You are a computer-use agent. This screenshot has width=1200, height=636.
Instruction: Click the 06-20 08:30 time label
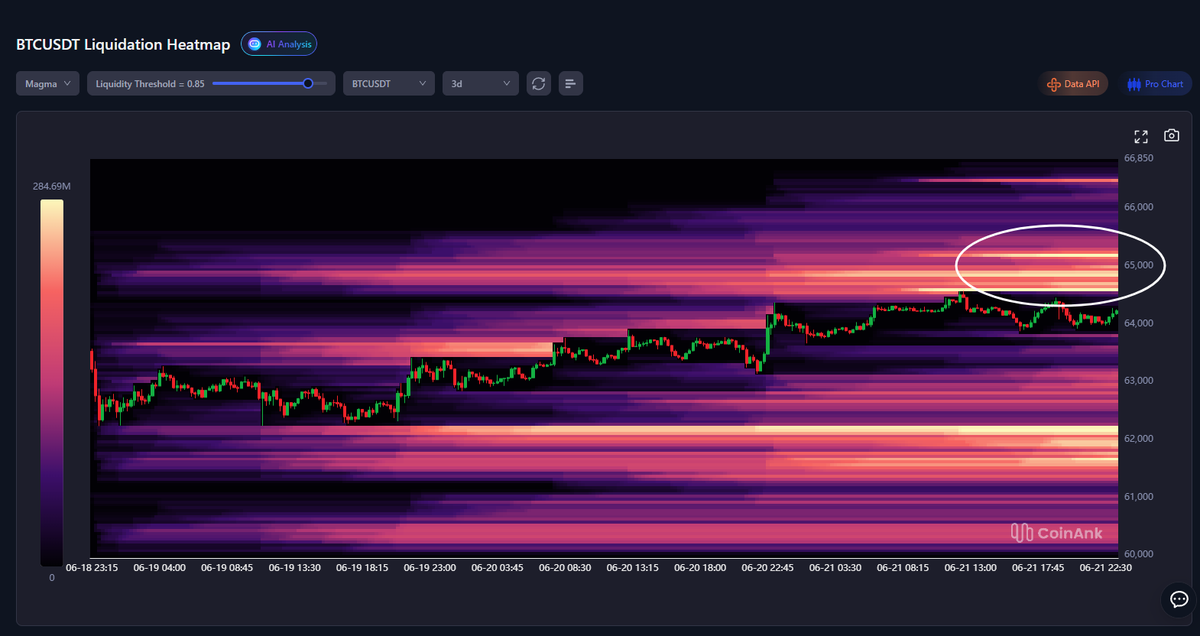565,567
